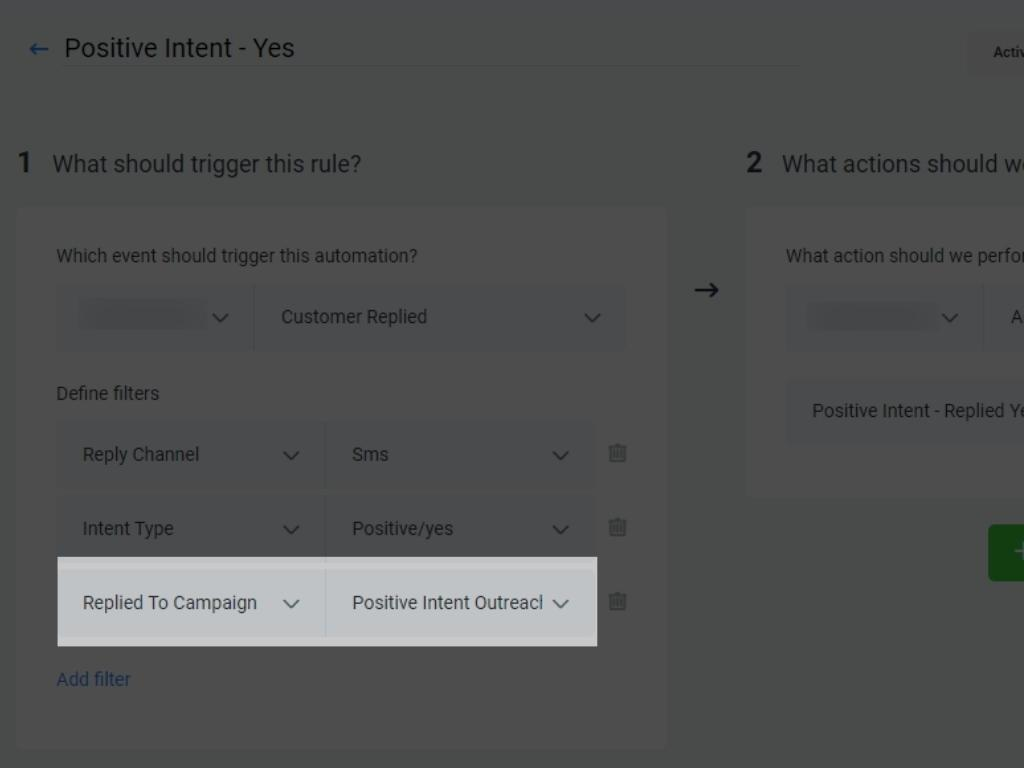Delete the Intent Type filter row
This screenshot has width=1024, height=768.
pos(617,527)
